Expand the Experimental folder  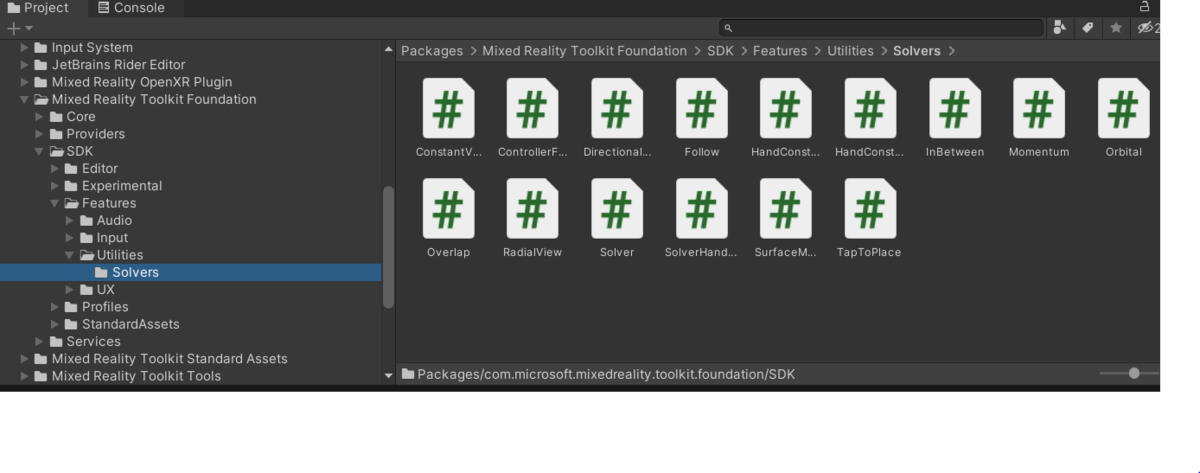[55, 186]
